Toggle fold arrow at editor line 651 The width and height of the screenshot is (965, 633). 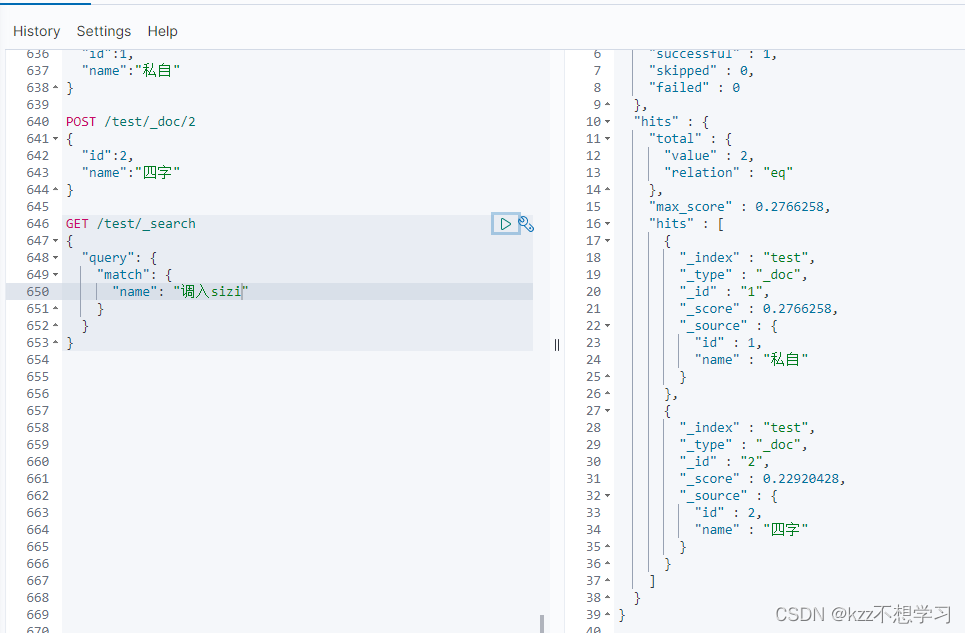click(55, 309)
